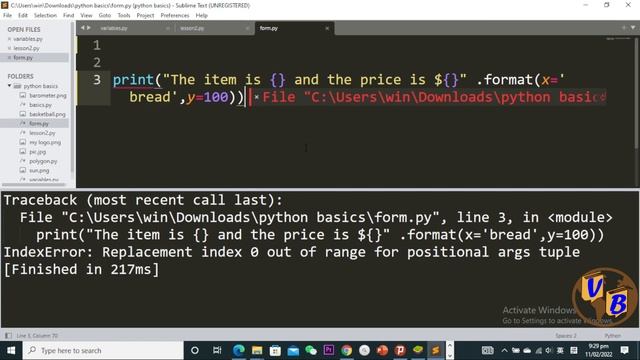Click the minimap at editor right edge

click(x=618, y=39)
